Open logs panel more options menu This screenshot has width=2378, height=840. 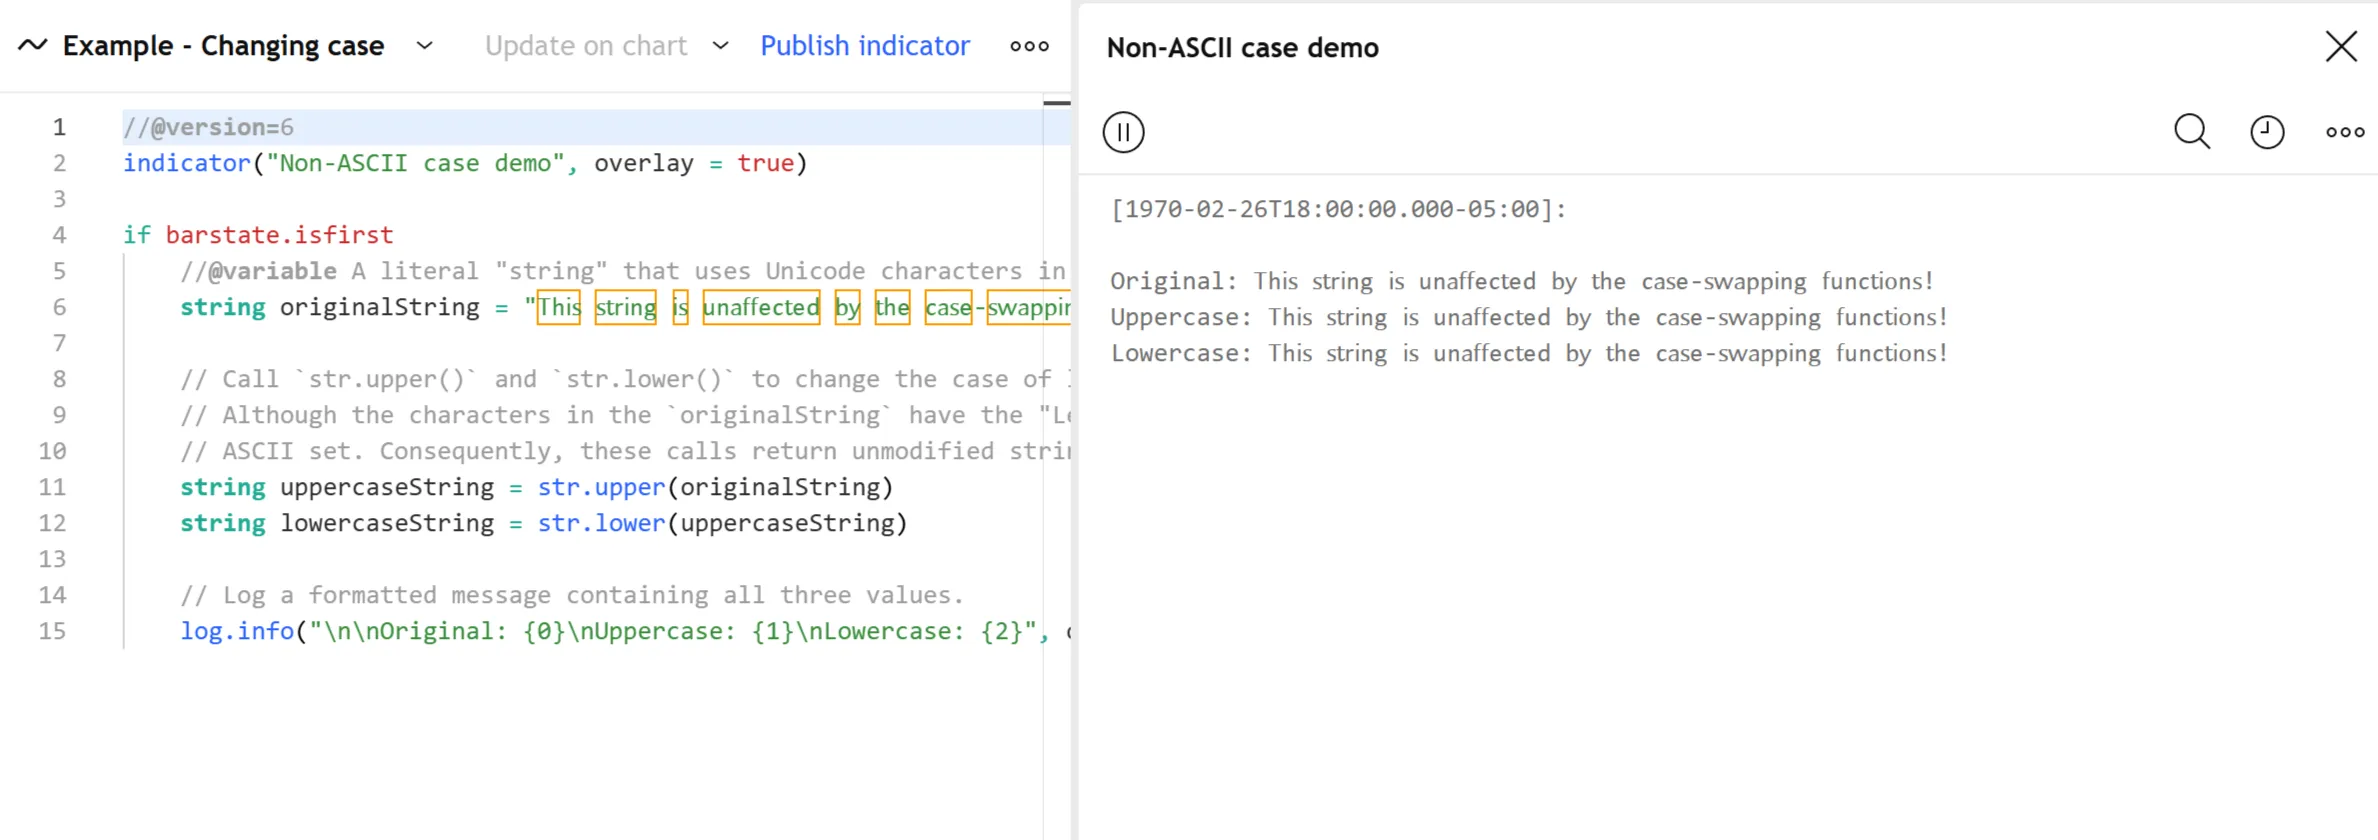(x=2344, y=132)
